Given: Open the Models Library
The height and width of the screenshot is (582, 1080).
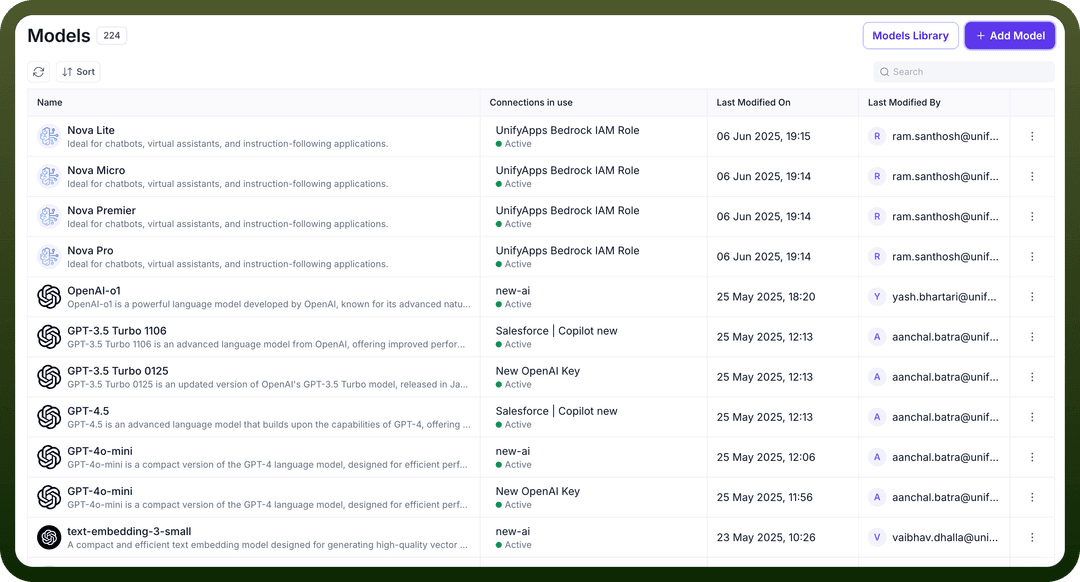Looking at the screenshot, I should point(910,36).
